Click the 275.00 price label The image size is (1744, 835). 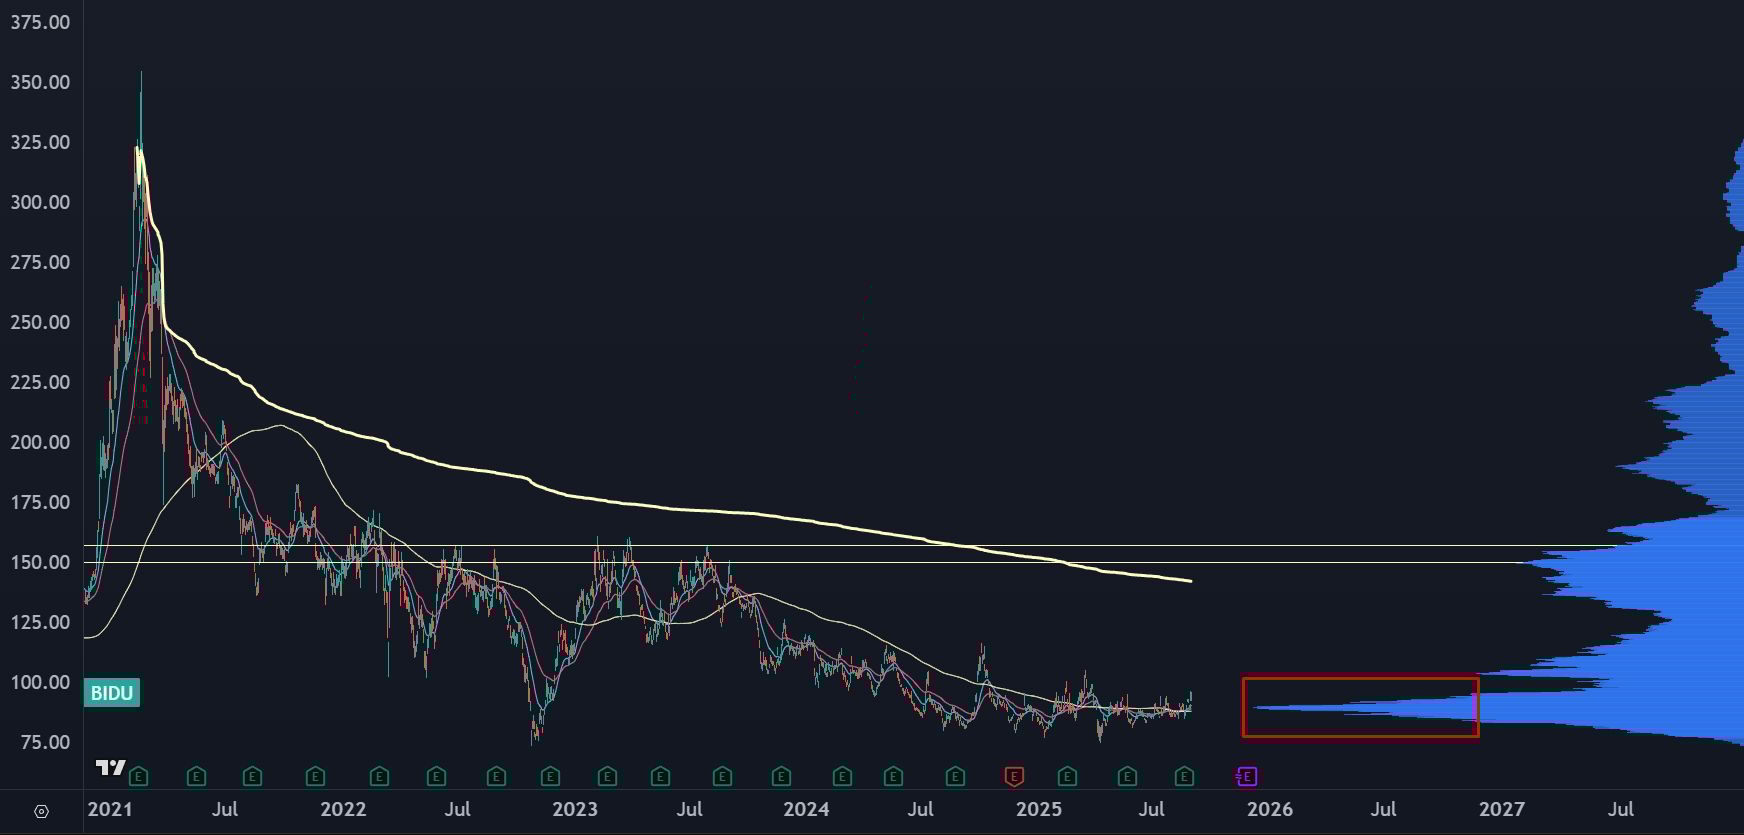40,262
